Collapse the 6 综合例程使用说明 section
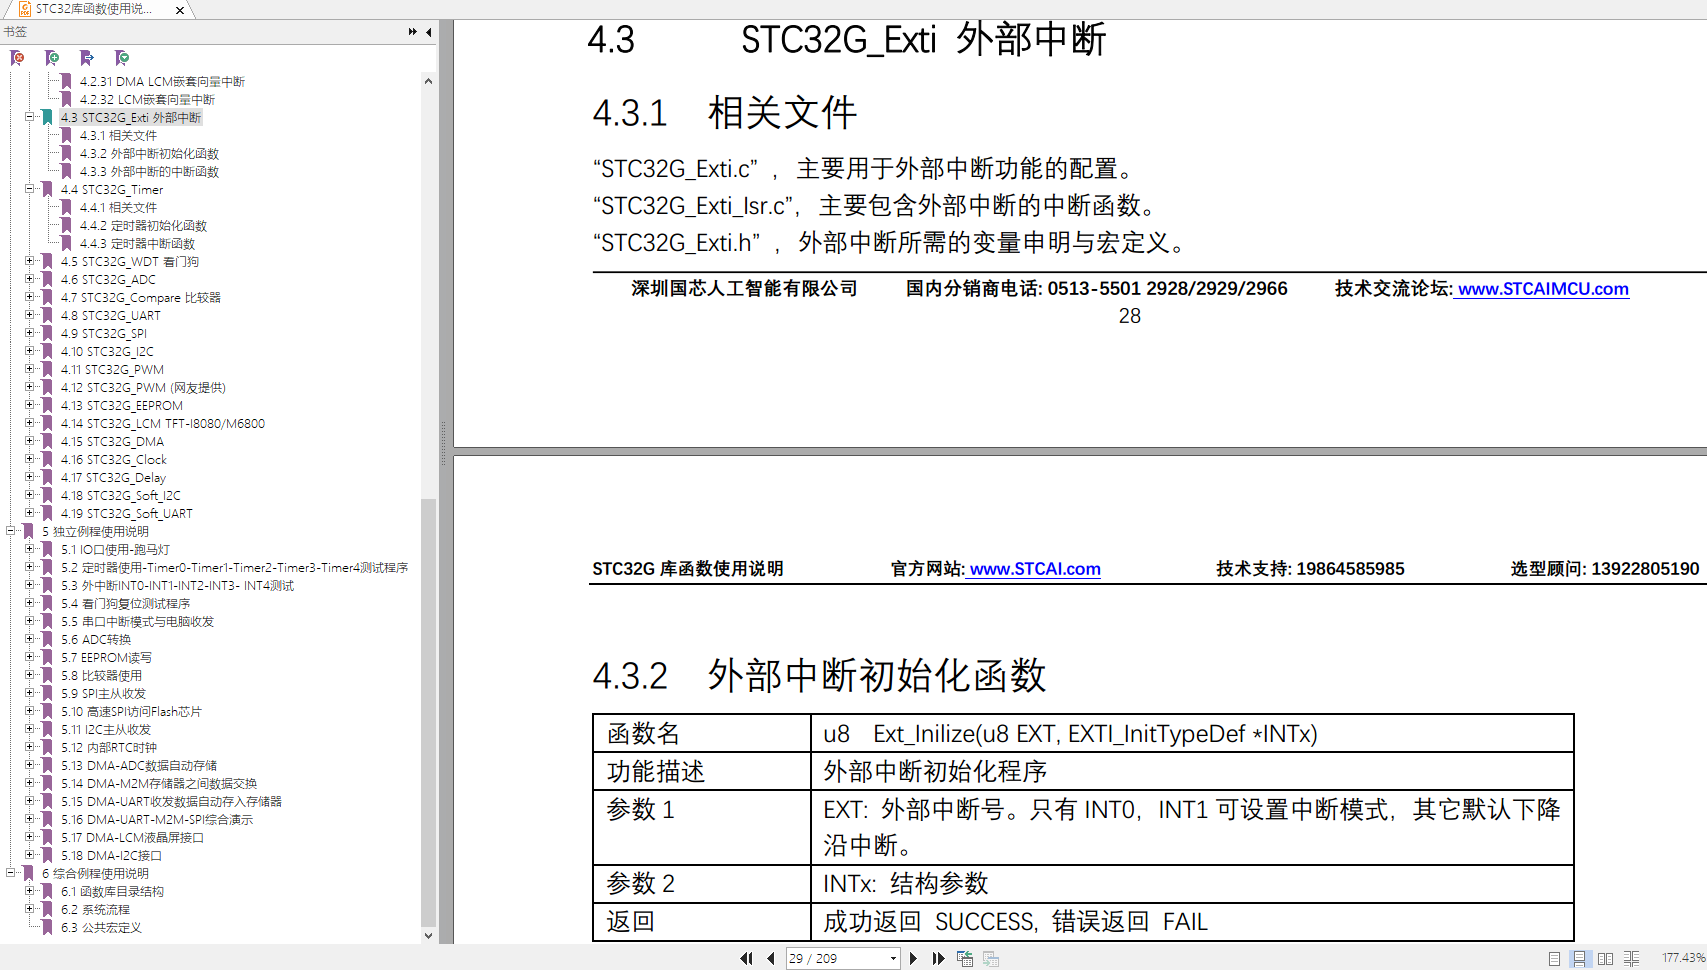 click(x=11, y=873)
